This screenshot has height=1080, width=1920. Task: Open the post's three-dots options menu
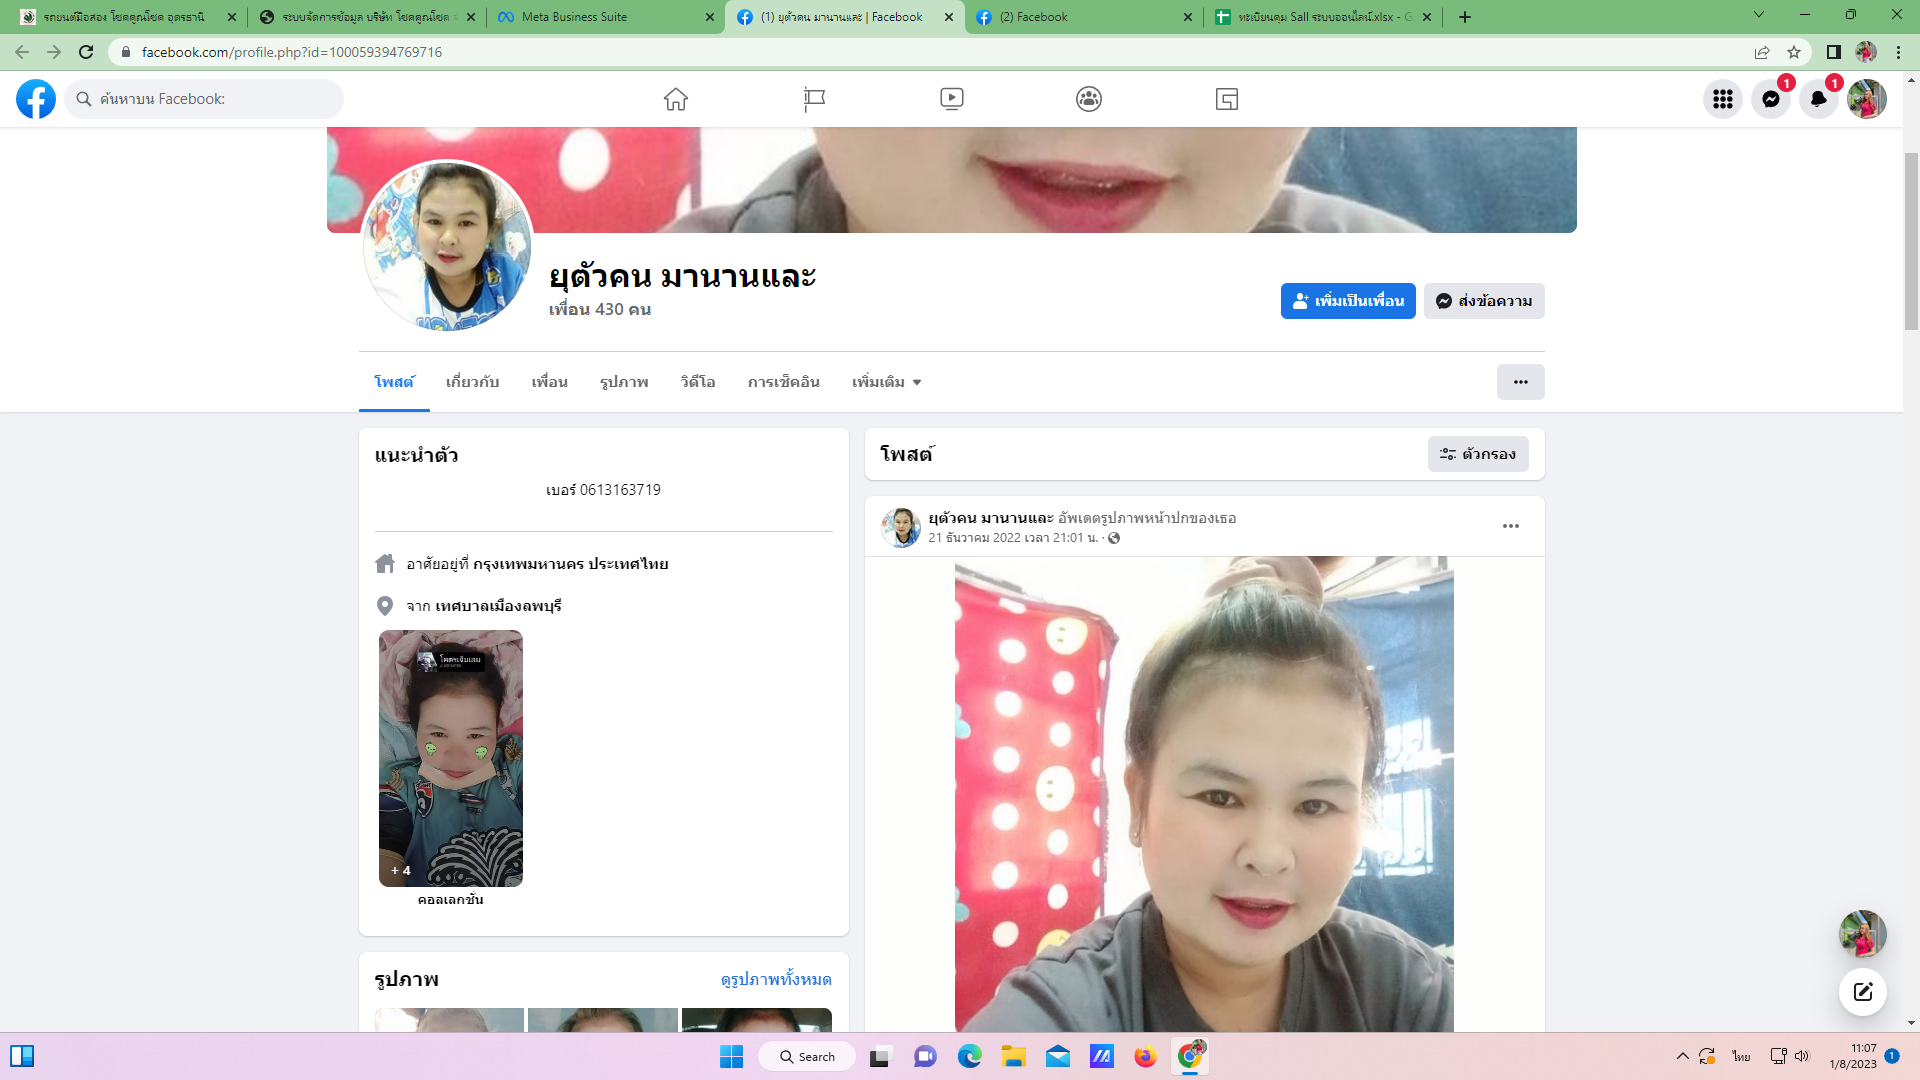click(x=1510, y=526)
